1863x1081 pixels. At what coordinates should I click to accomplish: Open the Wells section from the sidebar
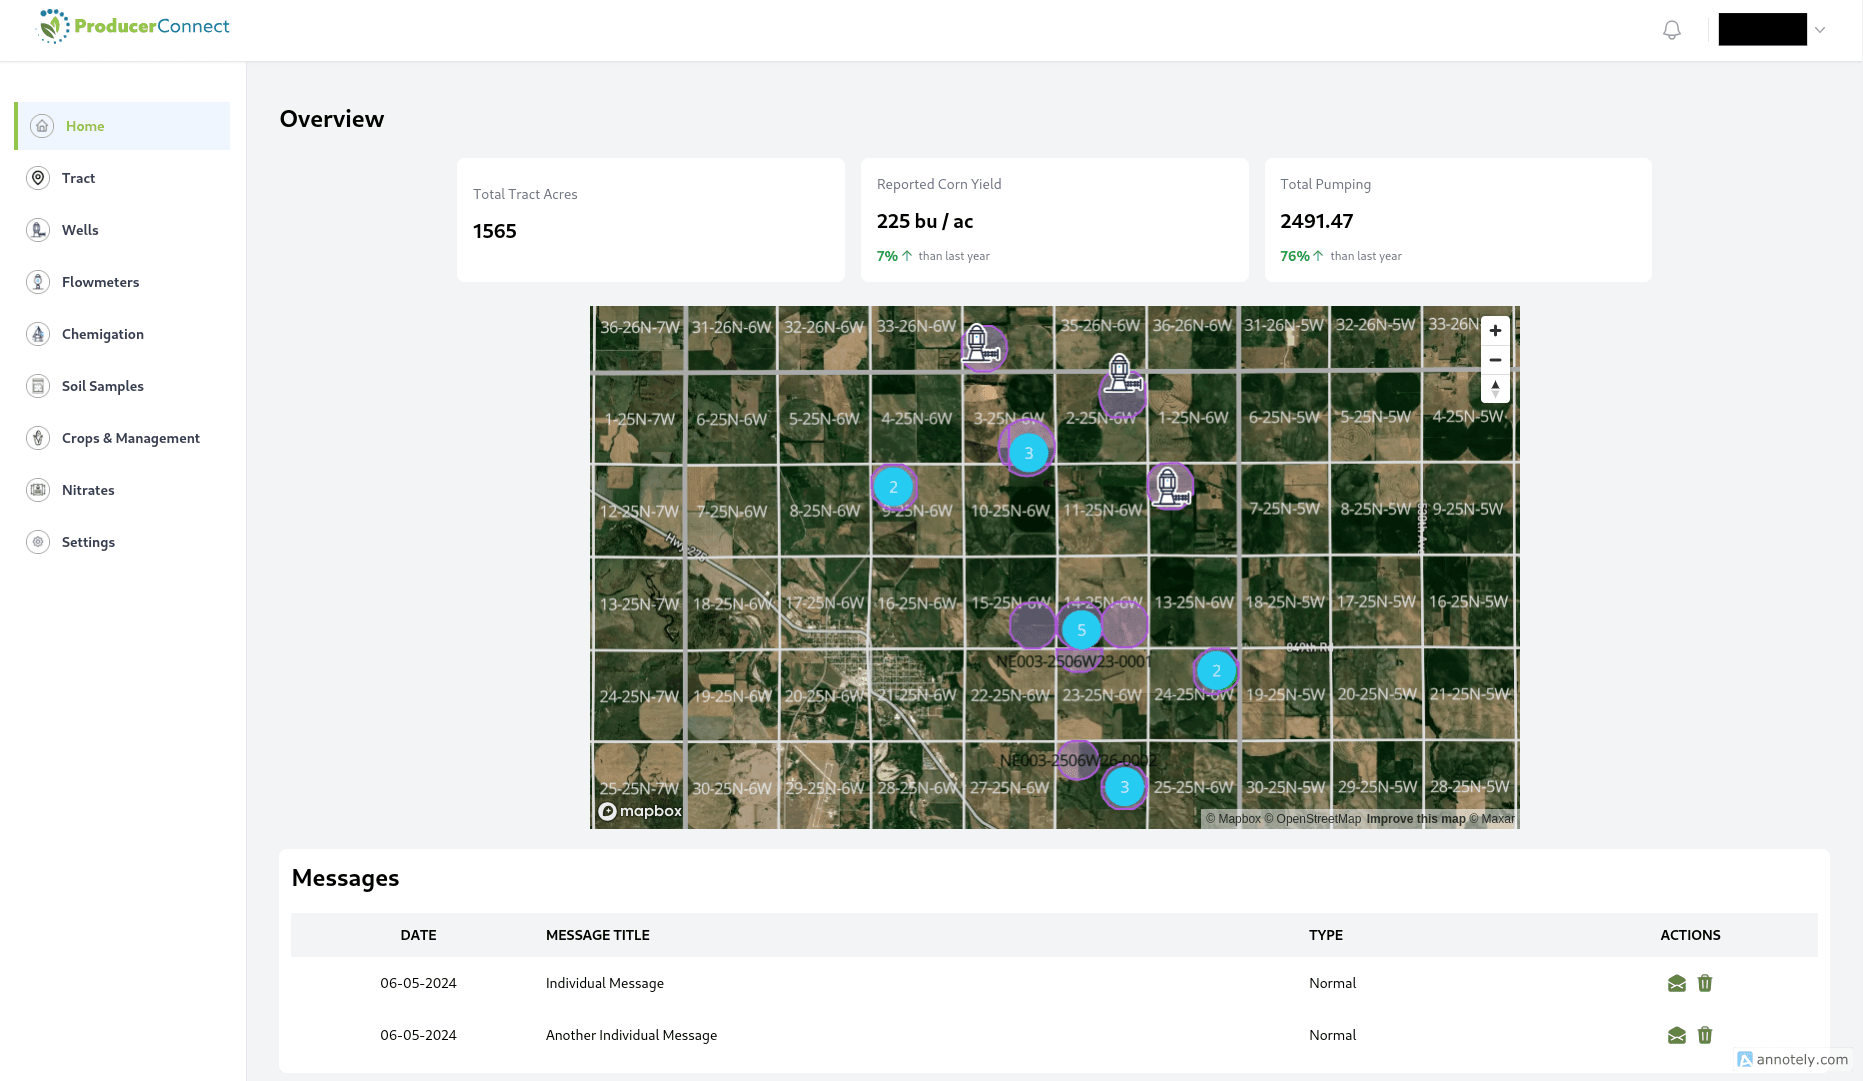(79, 230)
